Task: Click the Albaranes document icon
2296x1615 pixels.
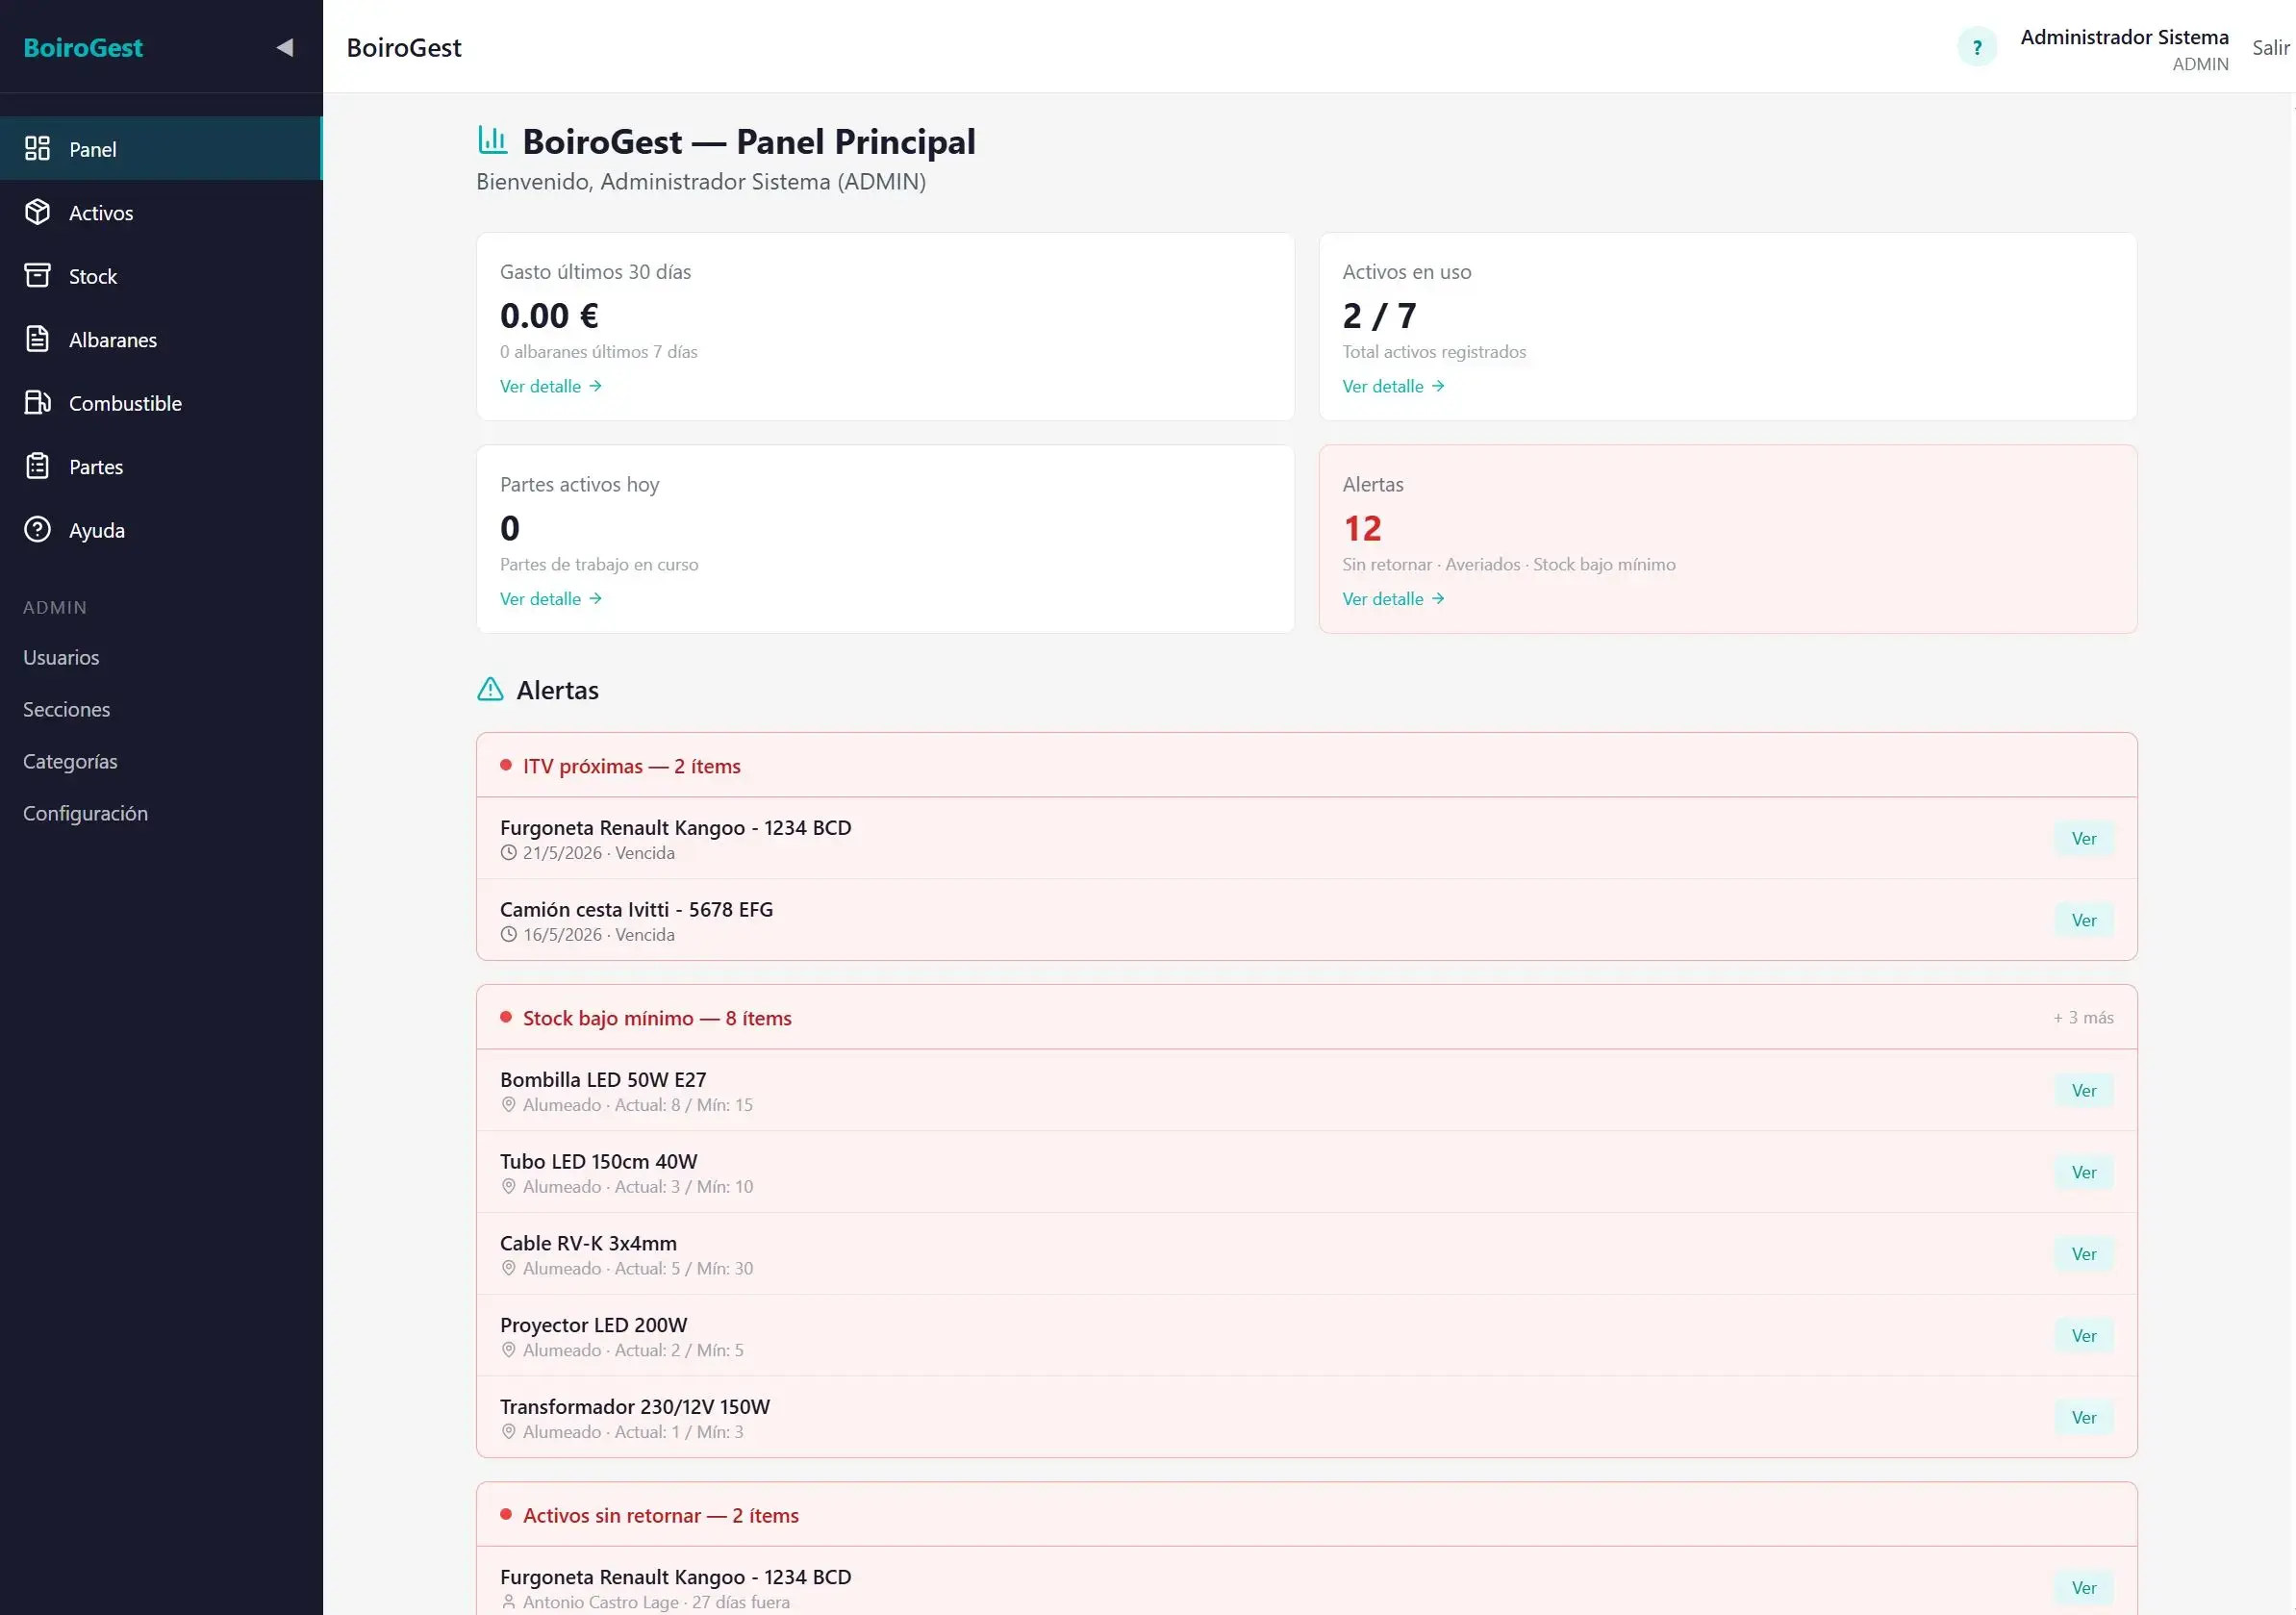Action: tap(37, 339)
